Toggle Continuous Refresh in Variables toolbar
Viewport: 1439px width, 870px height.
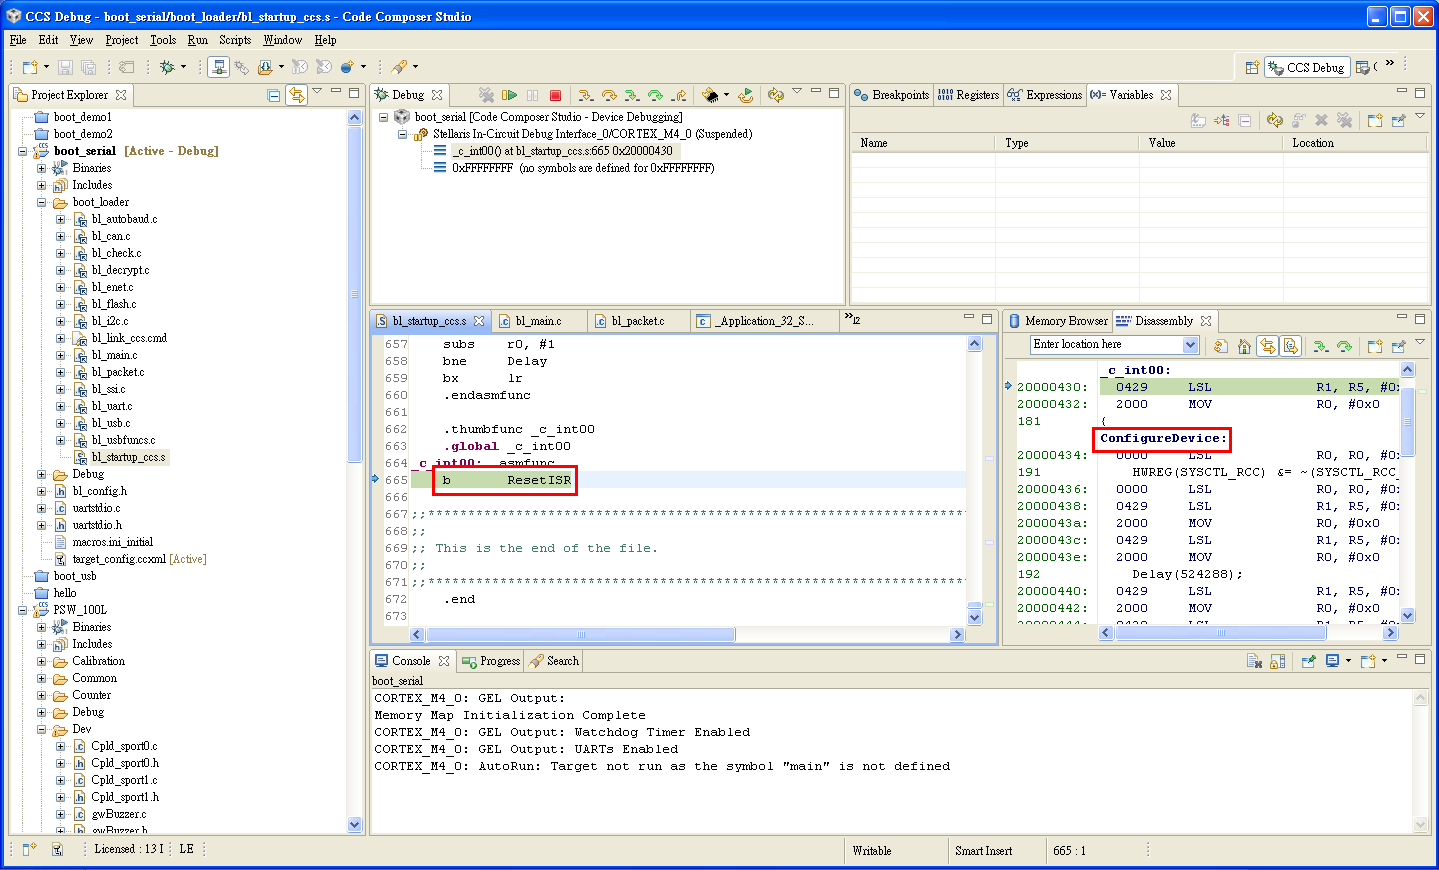(x=1274, y=120)
